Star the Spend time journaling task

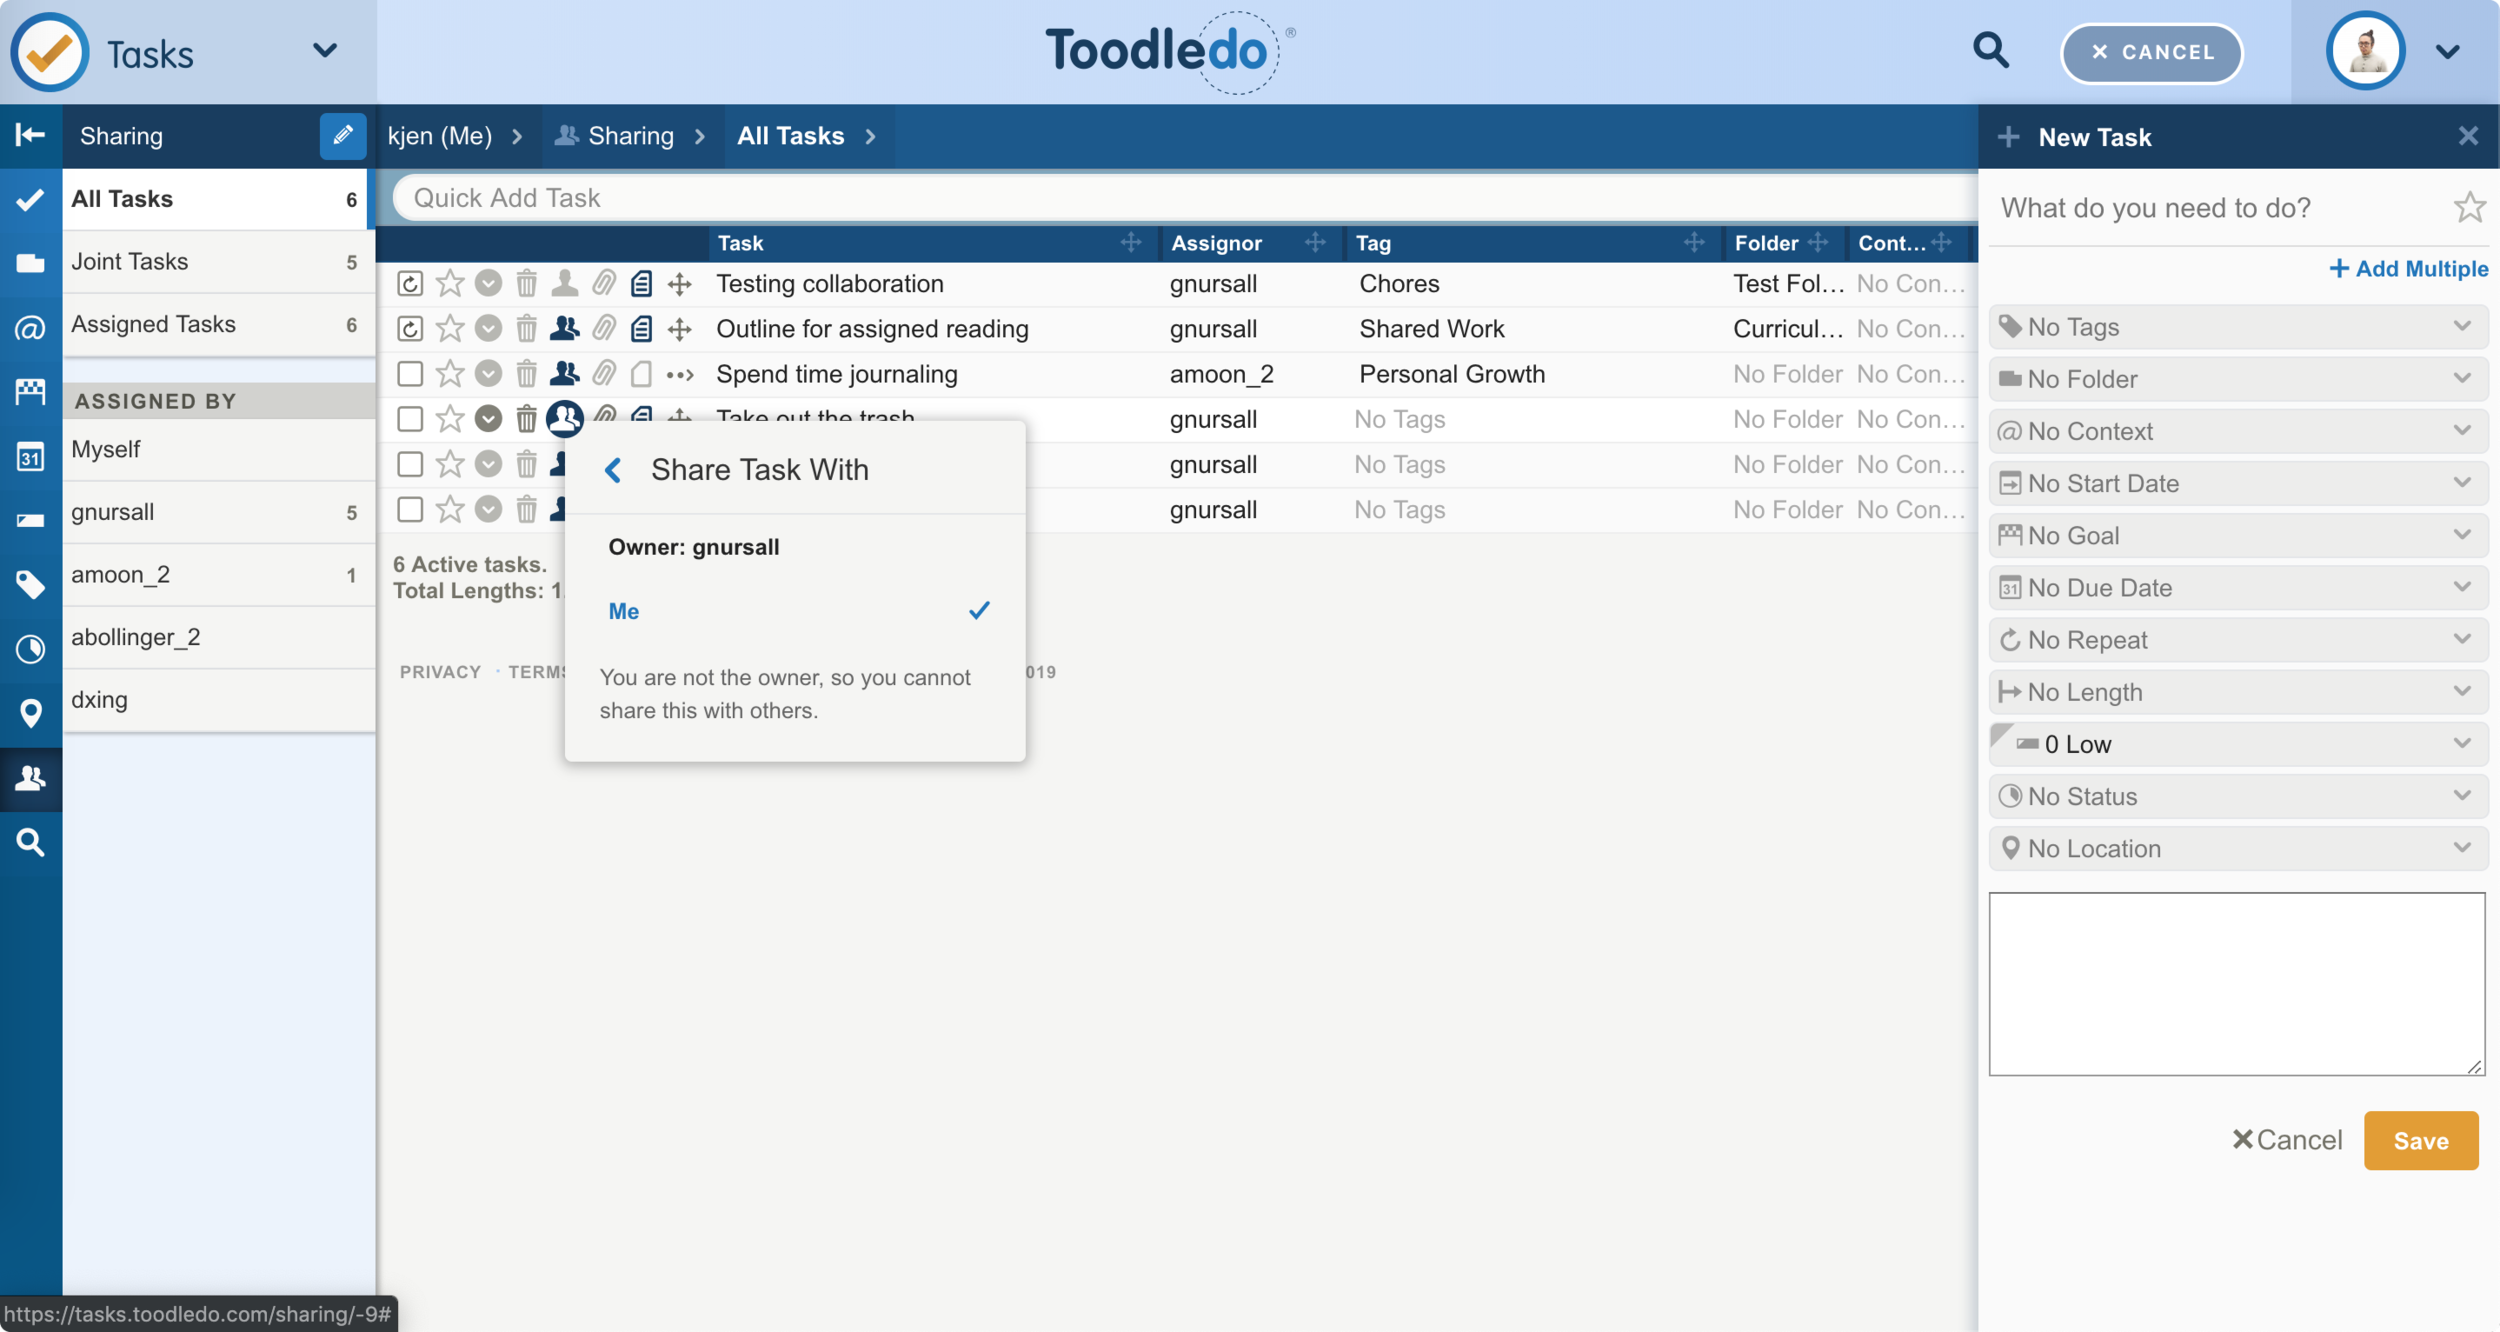coord(450,374)
